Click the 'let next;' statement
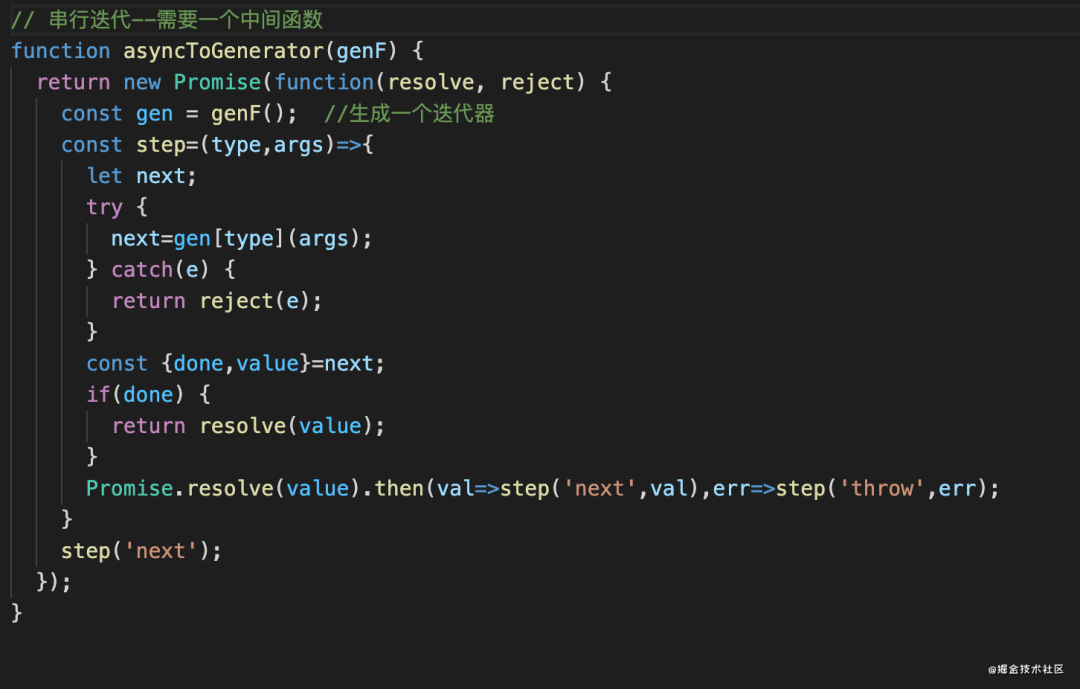 (x=141, y=176)
